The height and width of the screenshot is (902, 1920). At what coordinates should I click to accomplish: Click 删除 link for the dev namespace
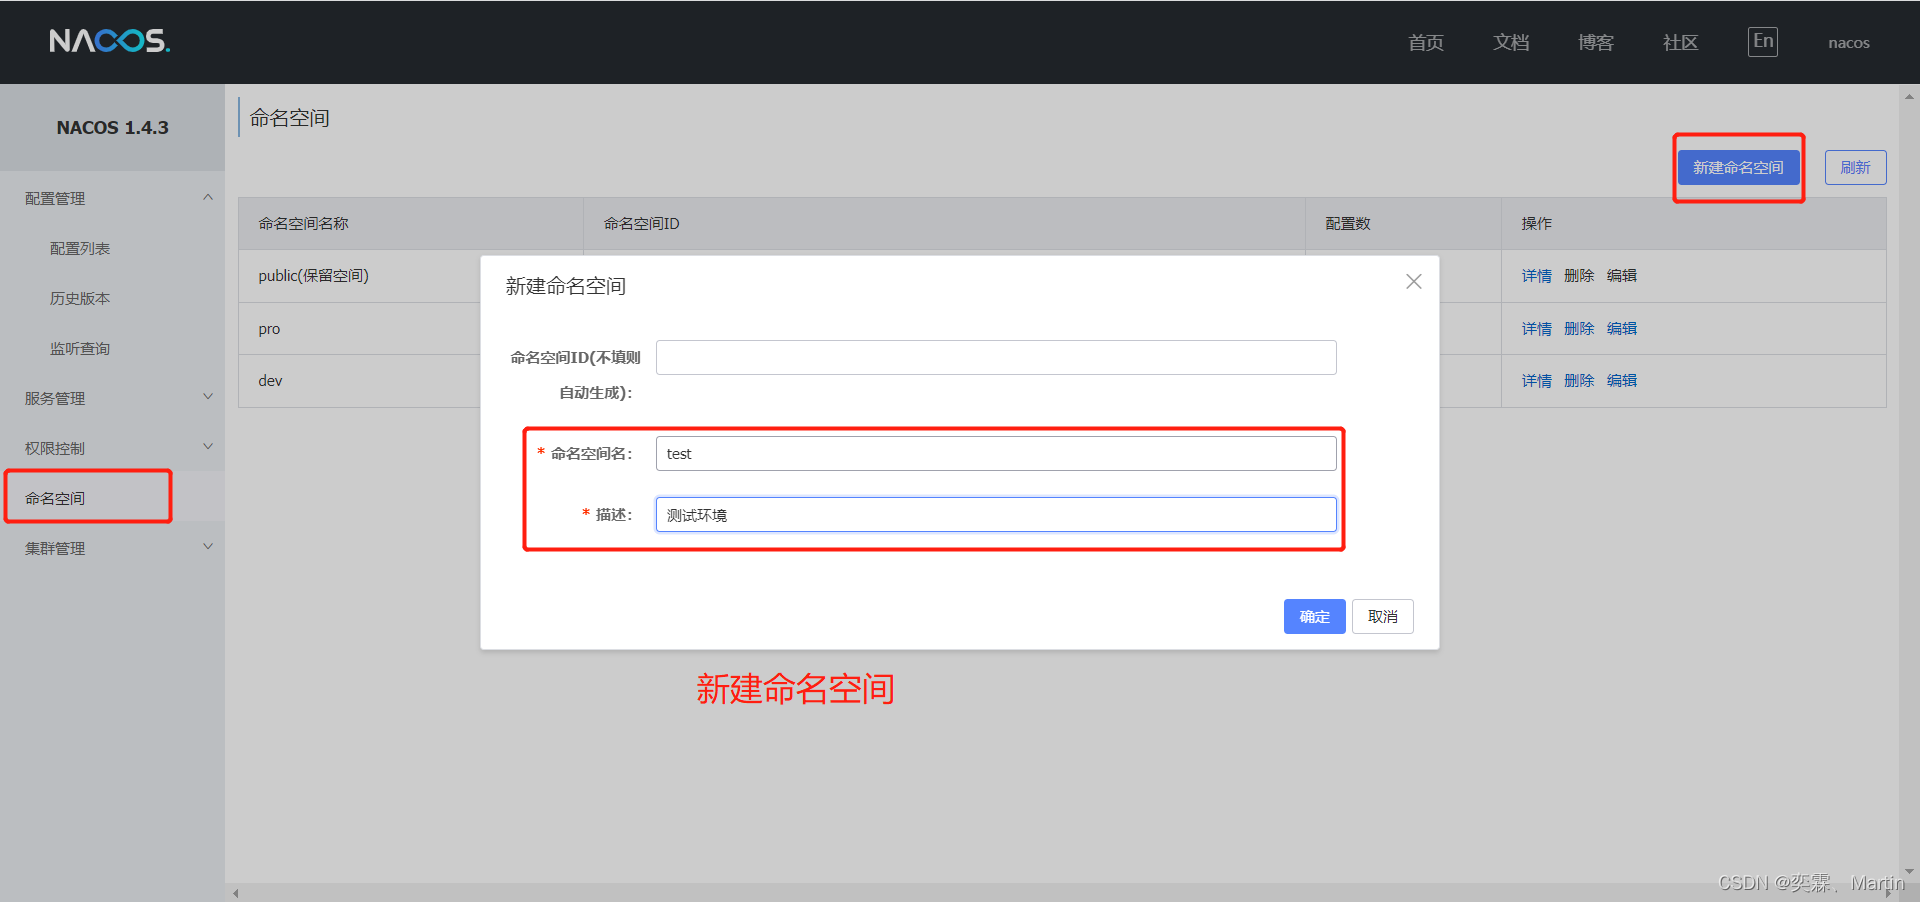tap(1578, 381)
